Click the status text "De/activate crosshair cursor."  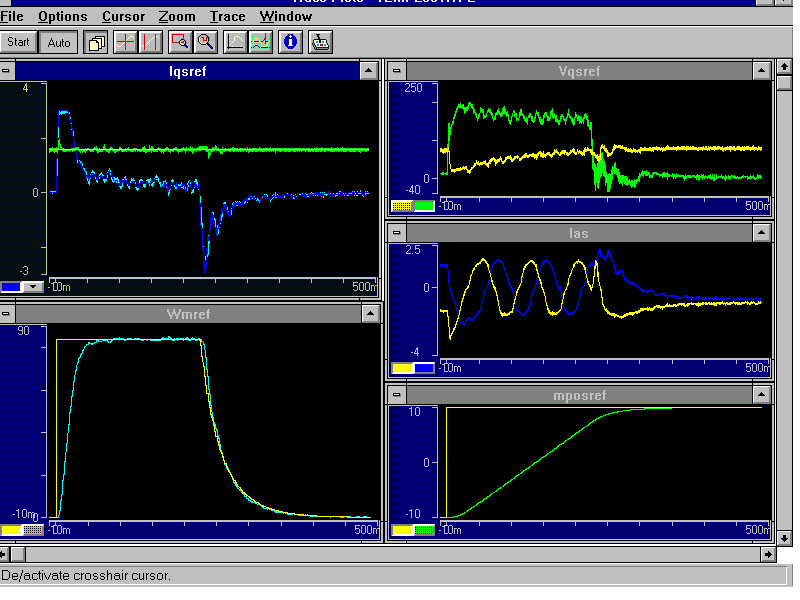point(86,576)
